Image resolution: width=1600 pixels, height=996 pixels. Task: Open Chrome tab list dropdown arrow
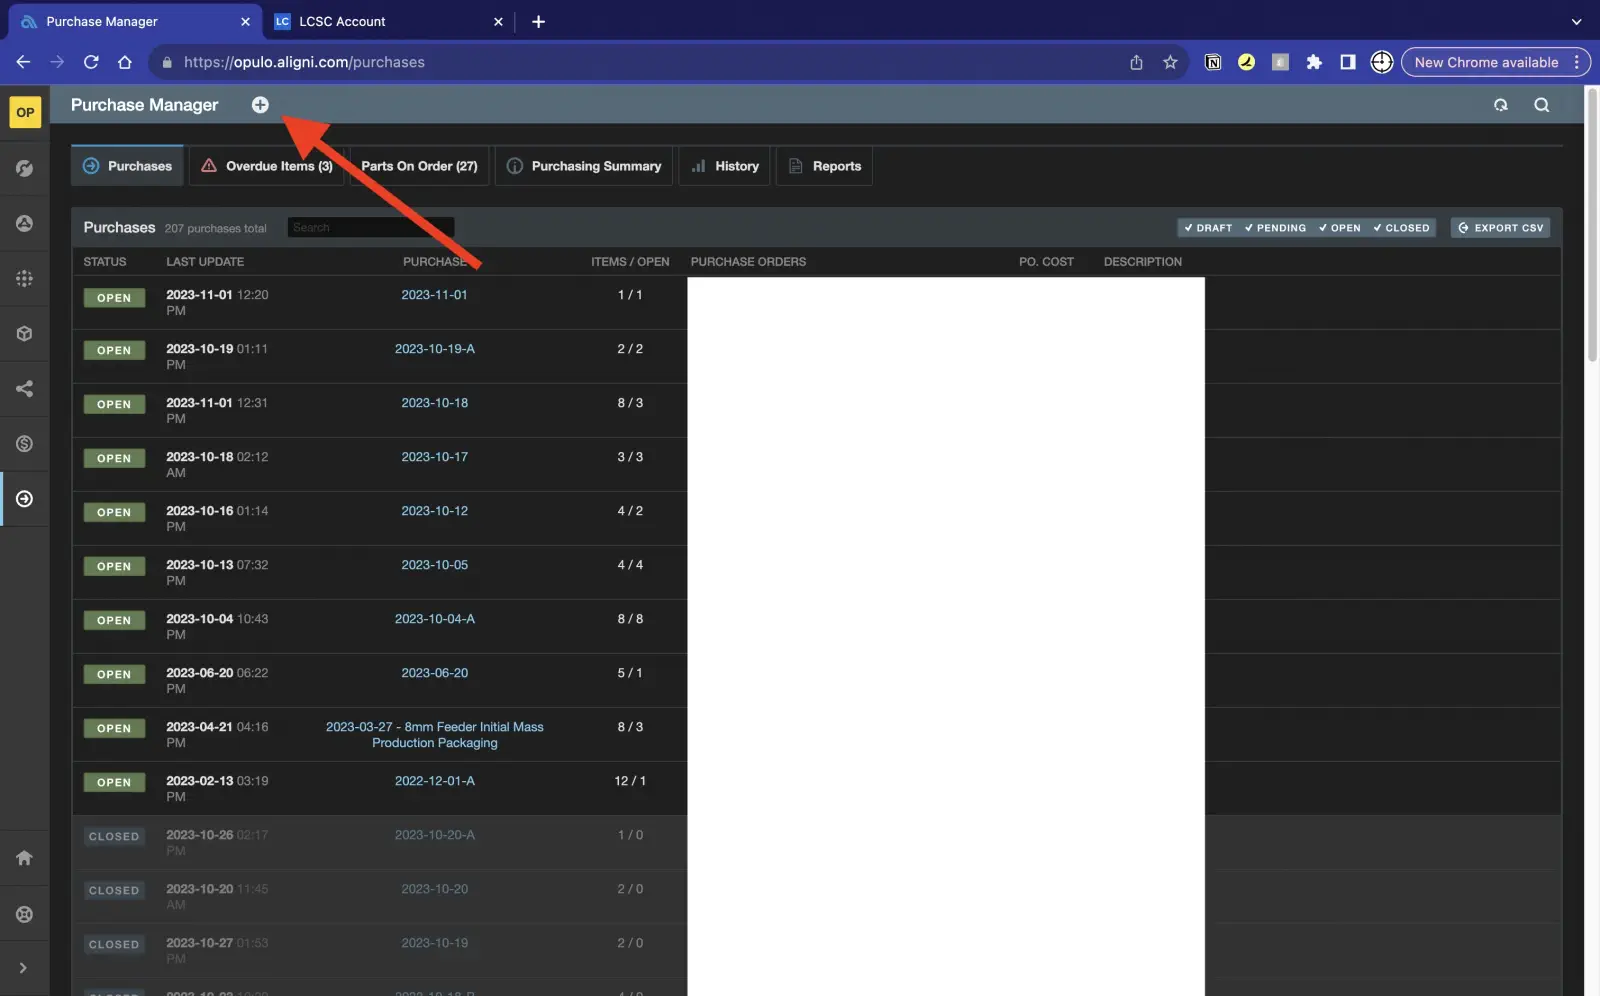point(1576,21)
